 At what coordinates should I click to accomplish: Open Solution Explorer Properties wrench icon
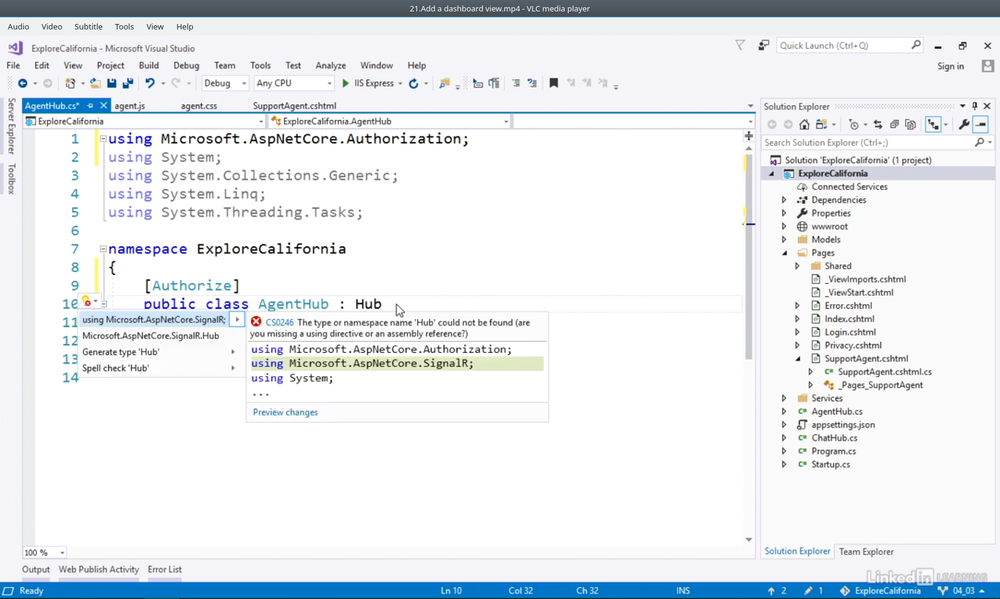pos(963,125)
